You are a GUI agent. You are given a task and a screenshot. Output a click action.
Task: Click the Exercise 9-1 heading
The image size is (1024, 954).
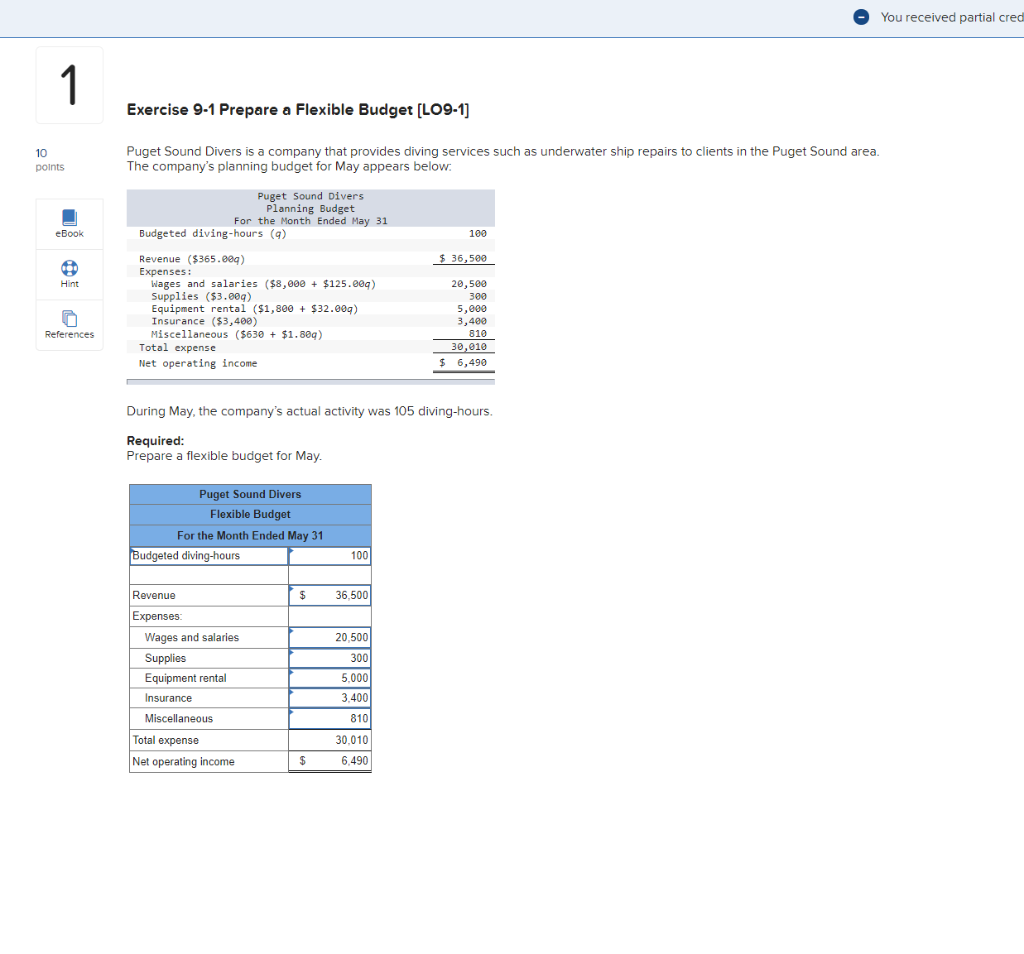coord(298,110)
